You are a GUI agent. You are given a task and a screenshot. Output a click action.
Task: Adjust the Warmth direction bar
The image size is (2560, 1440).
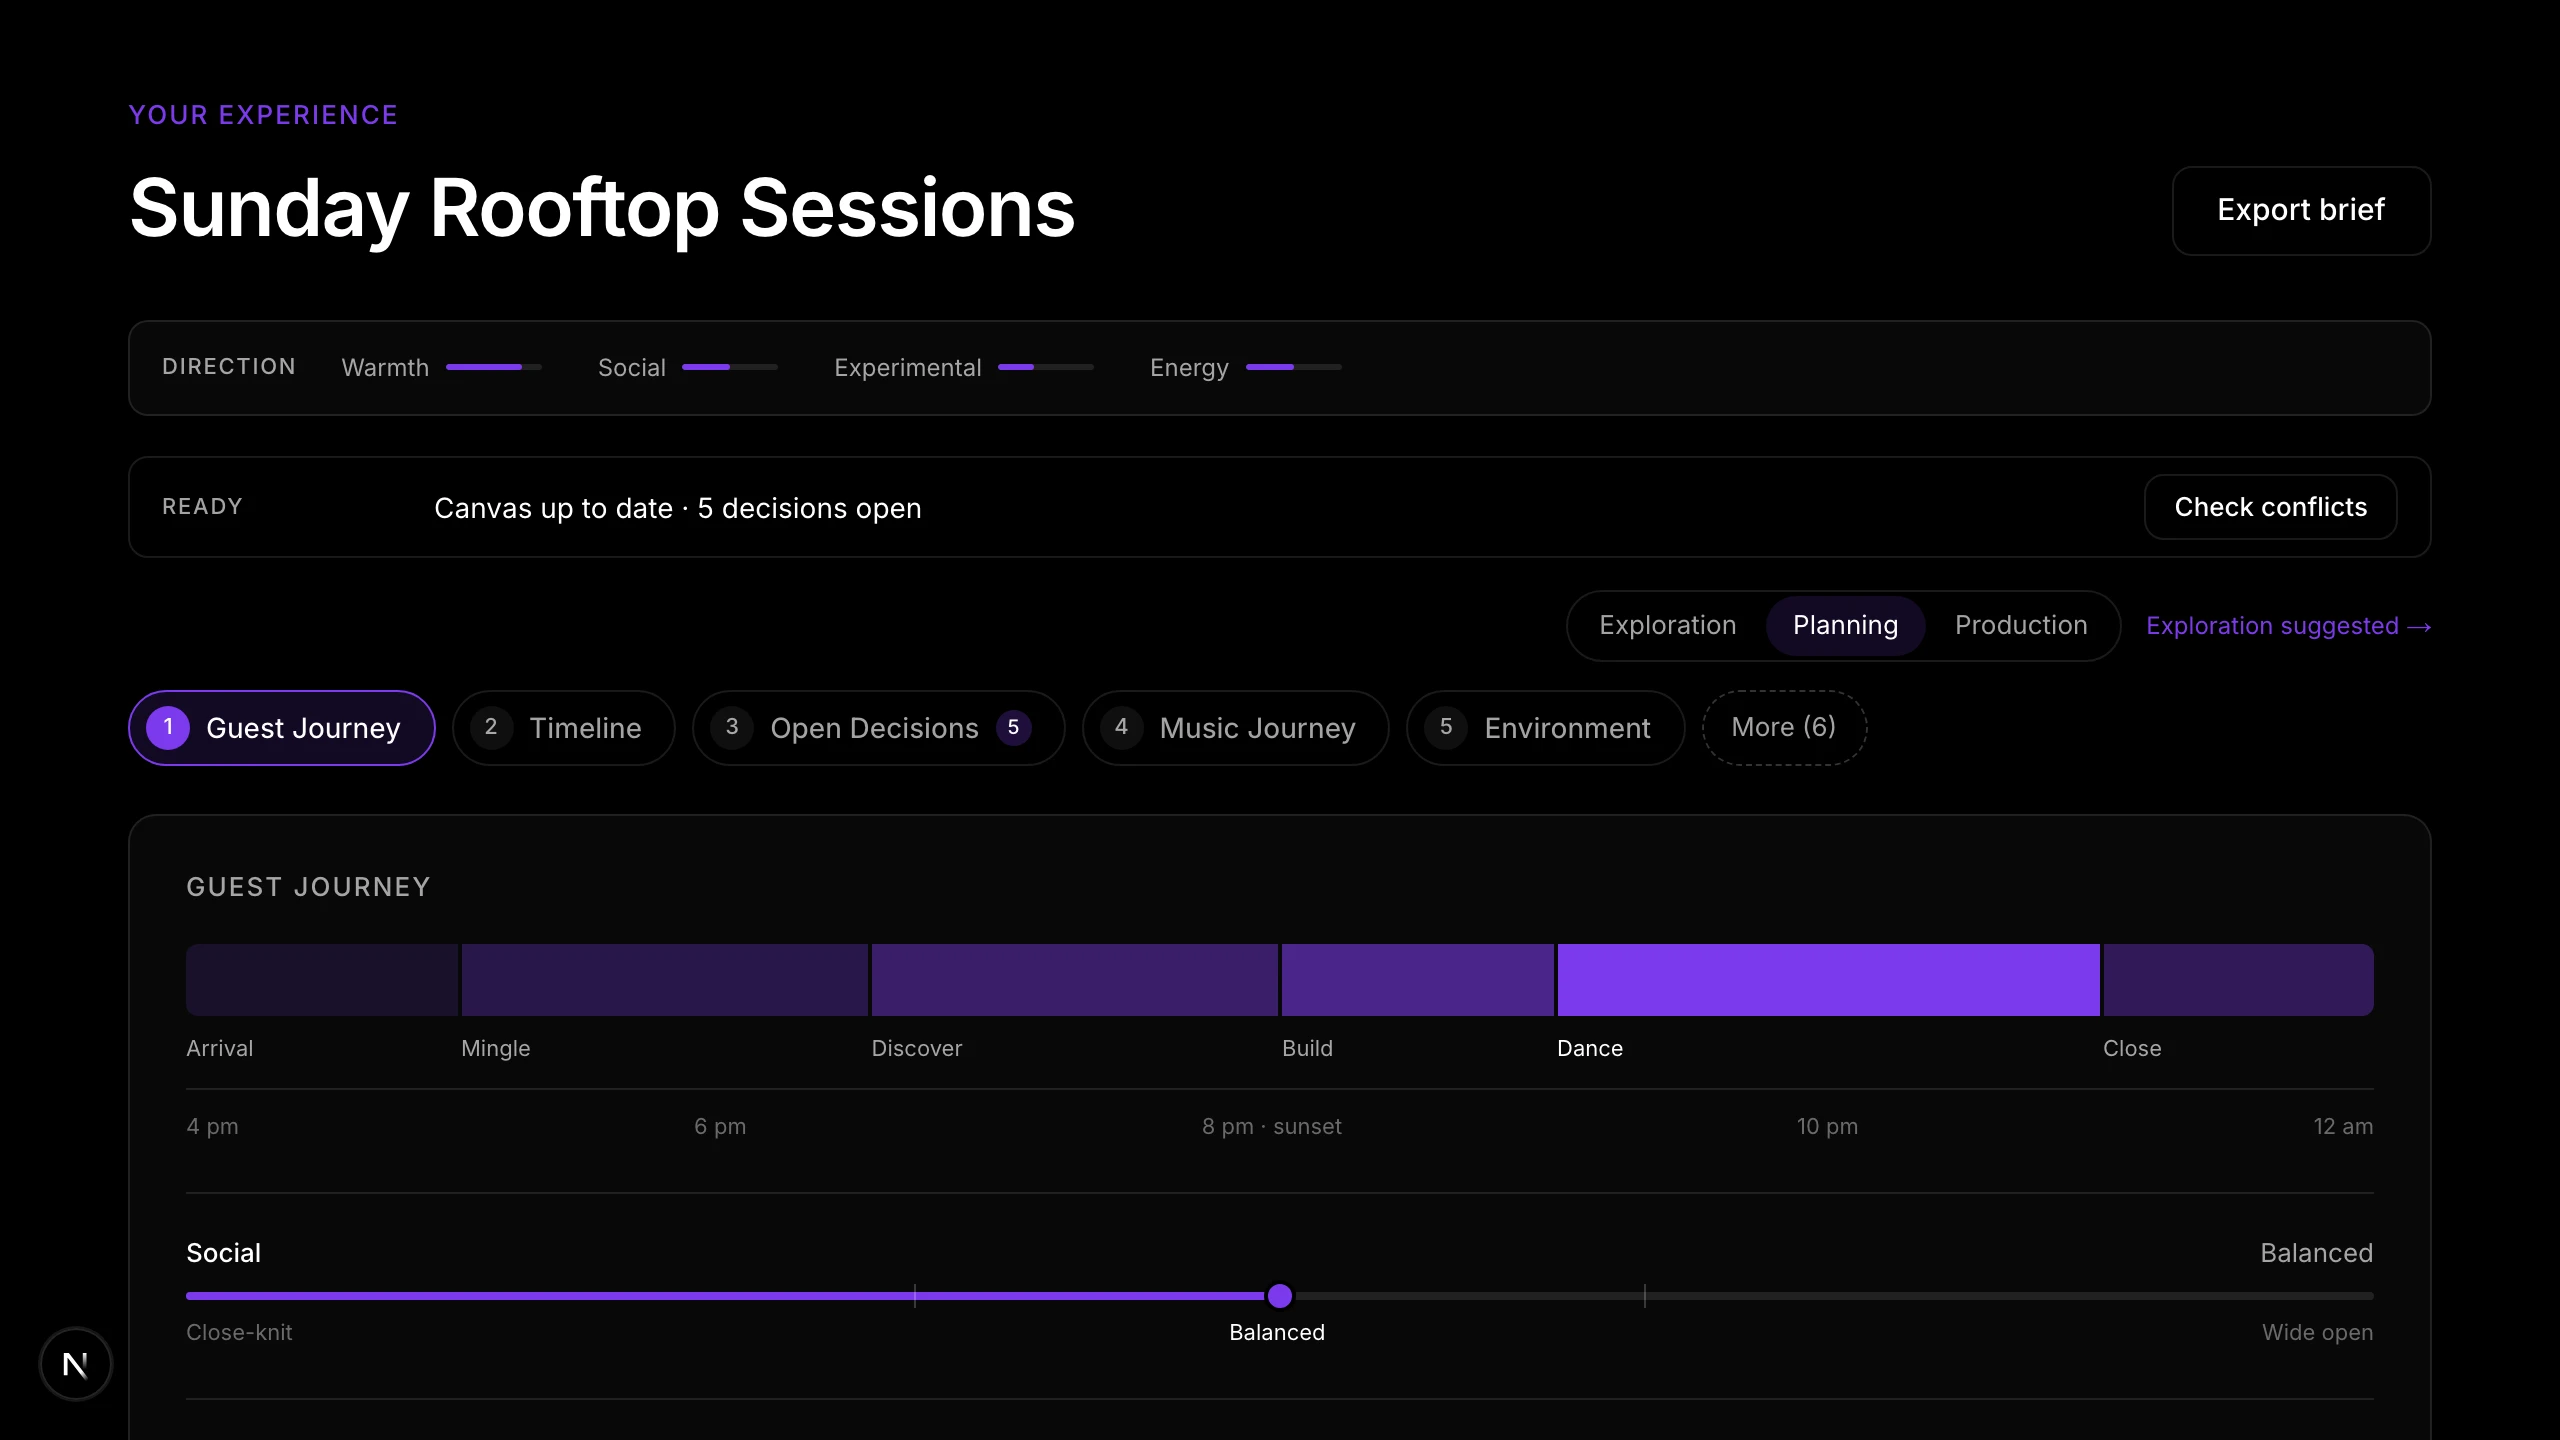point(494,367)
